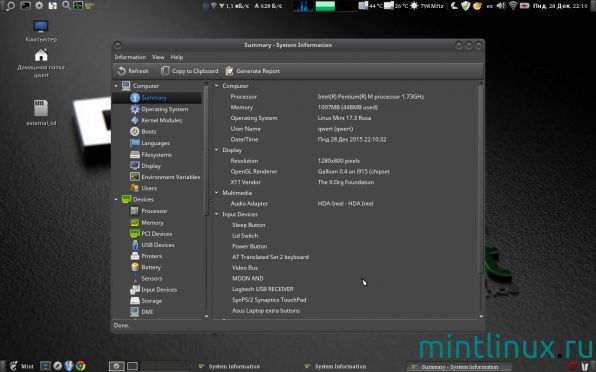
Task: Click the Processor row in Computer section
Action: click(x=345, y=97)
